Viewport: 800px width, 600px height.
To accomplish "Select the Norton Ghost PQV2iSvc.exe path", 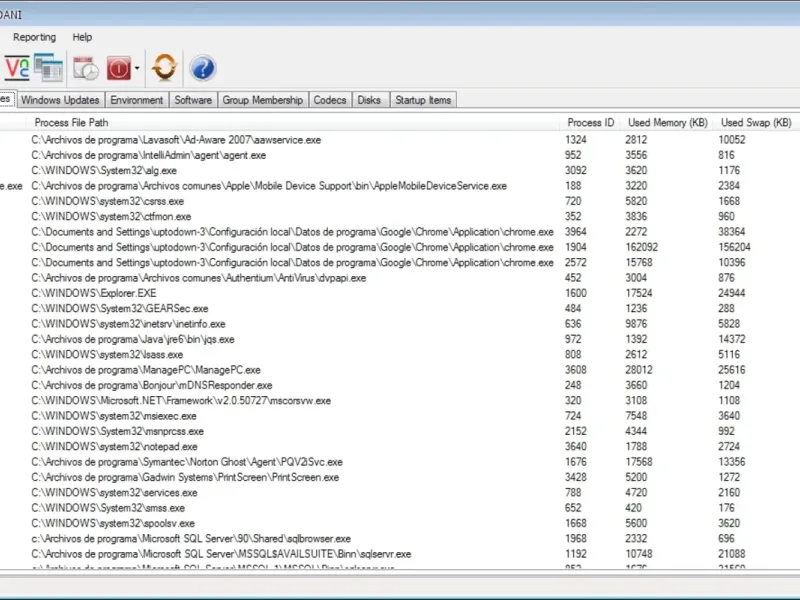I will tap(187, 462).
